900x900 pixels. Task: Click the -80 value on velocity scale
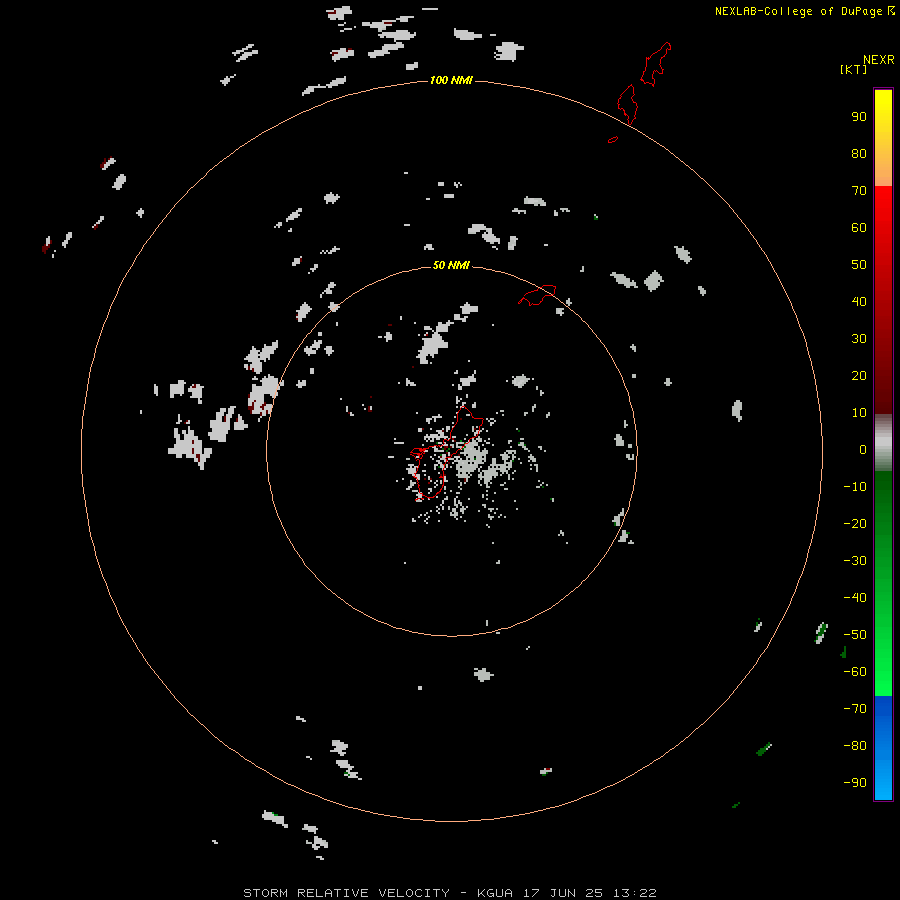coord(855,746)
